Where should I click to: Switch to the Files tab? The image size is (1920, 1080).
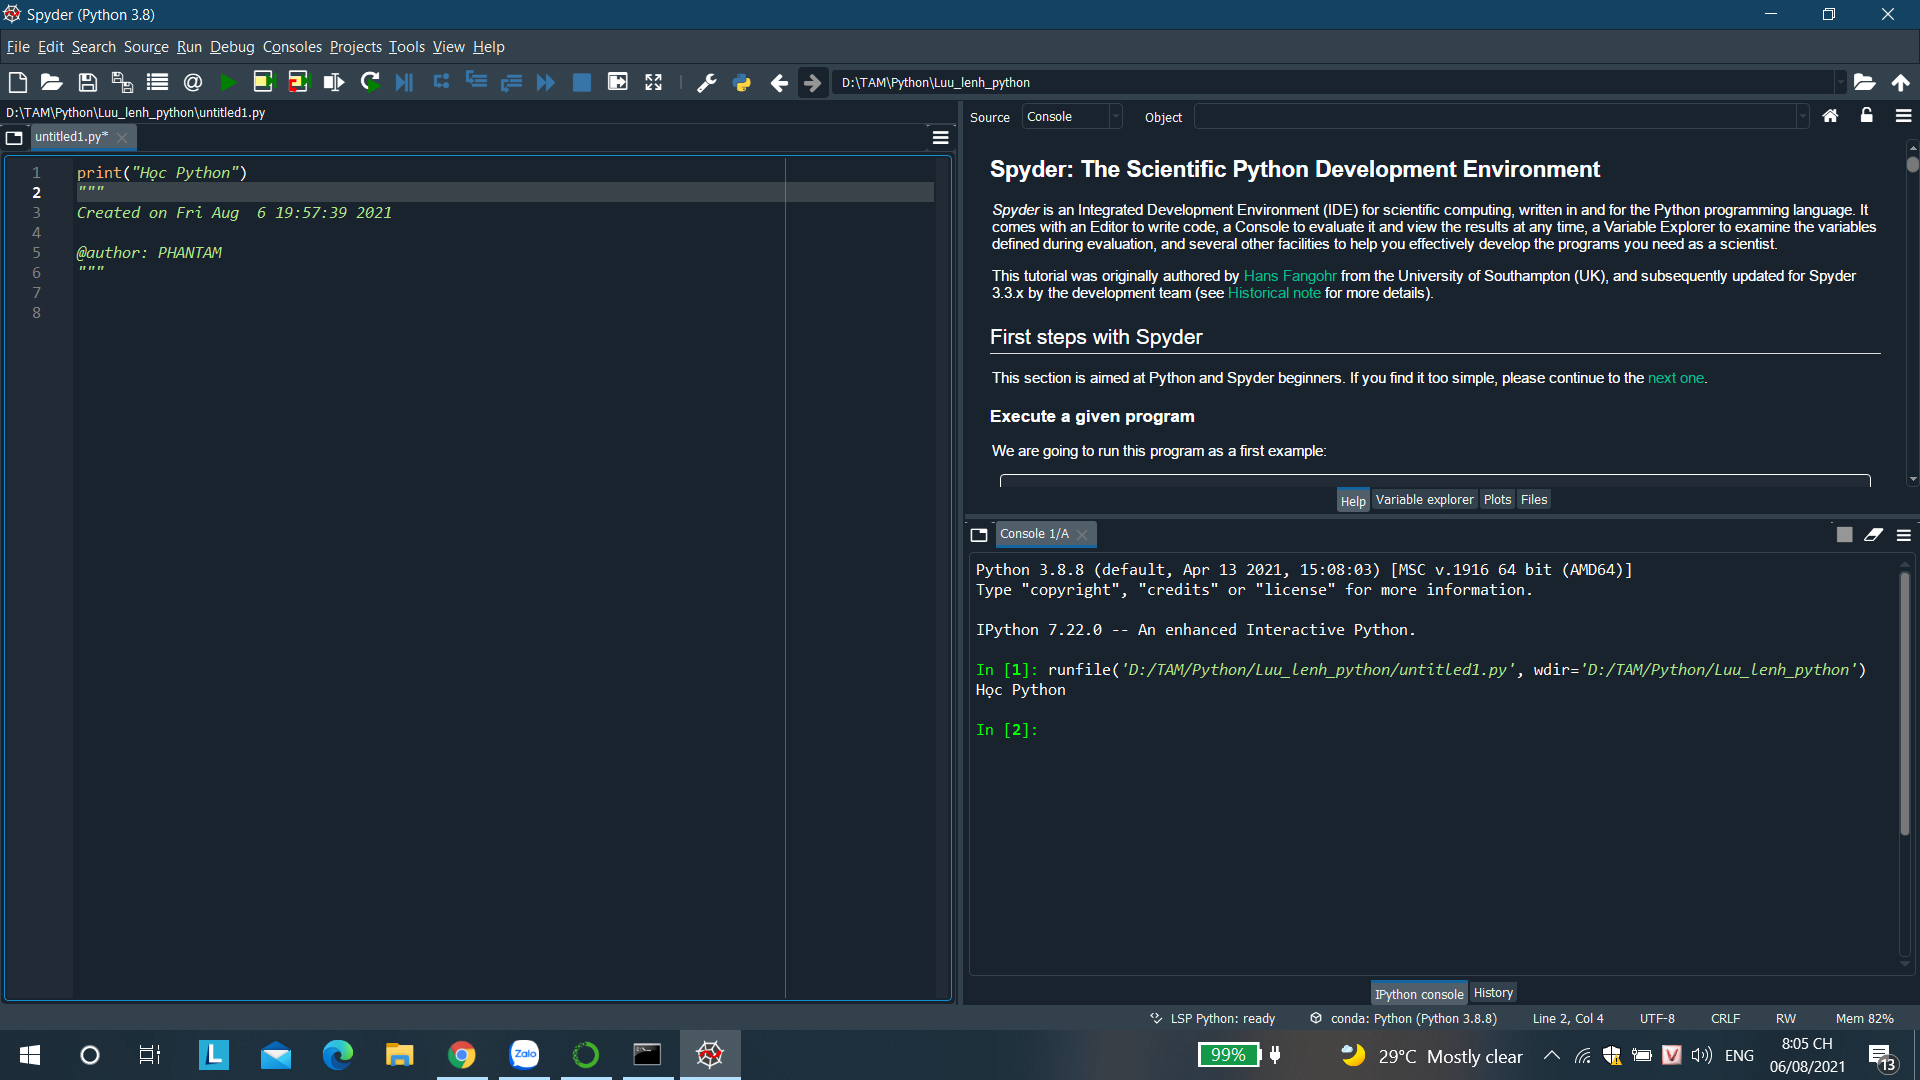pos(1534,500)
